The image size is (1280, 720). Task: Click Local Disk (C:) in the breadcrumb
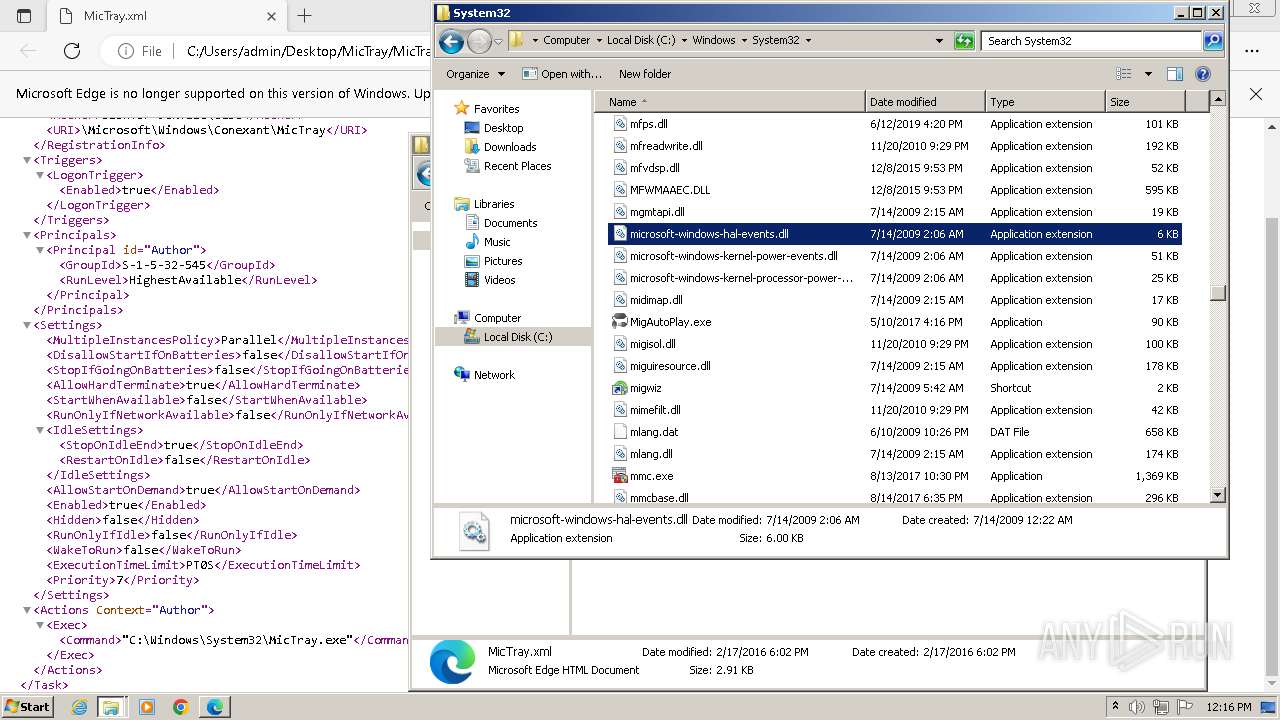643,41
